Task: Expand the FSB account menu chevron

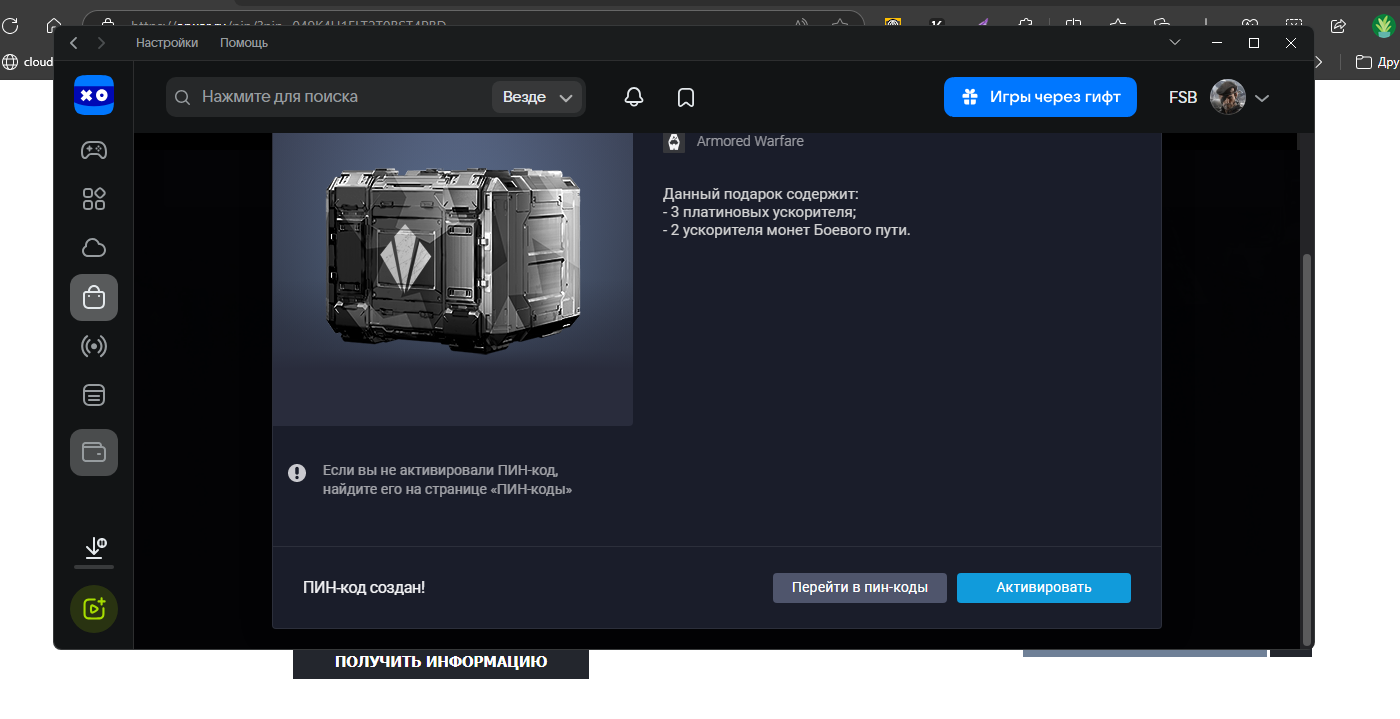Action: (x=1262, y=98)
